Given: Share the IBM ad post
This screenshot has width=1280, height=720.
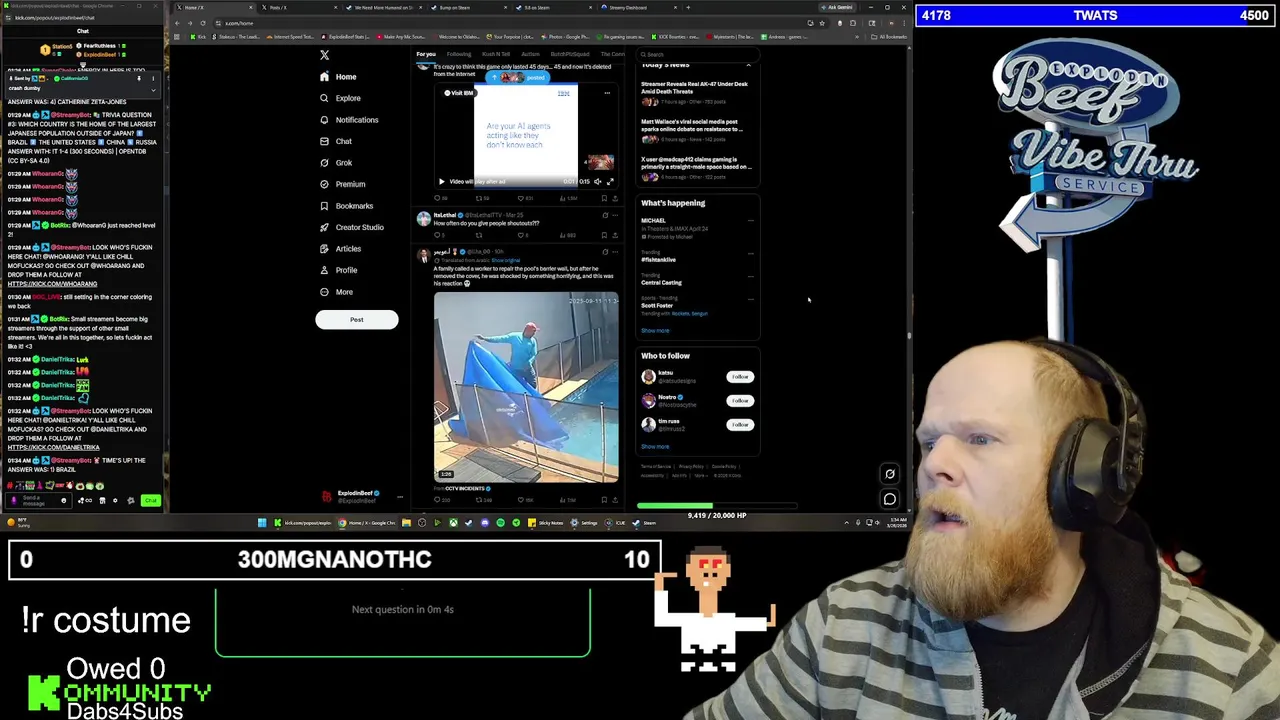Looking at the screenshot, I should coord(614,198).
